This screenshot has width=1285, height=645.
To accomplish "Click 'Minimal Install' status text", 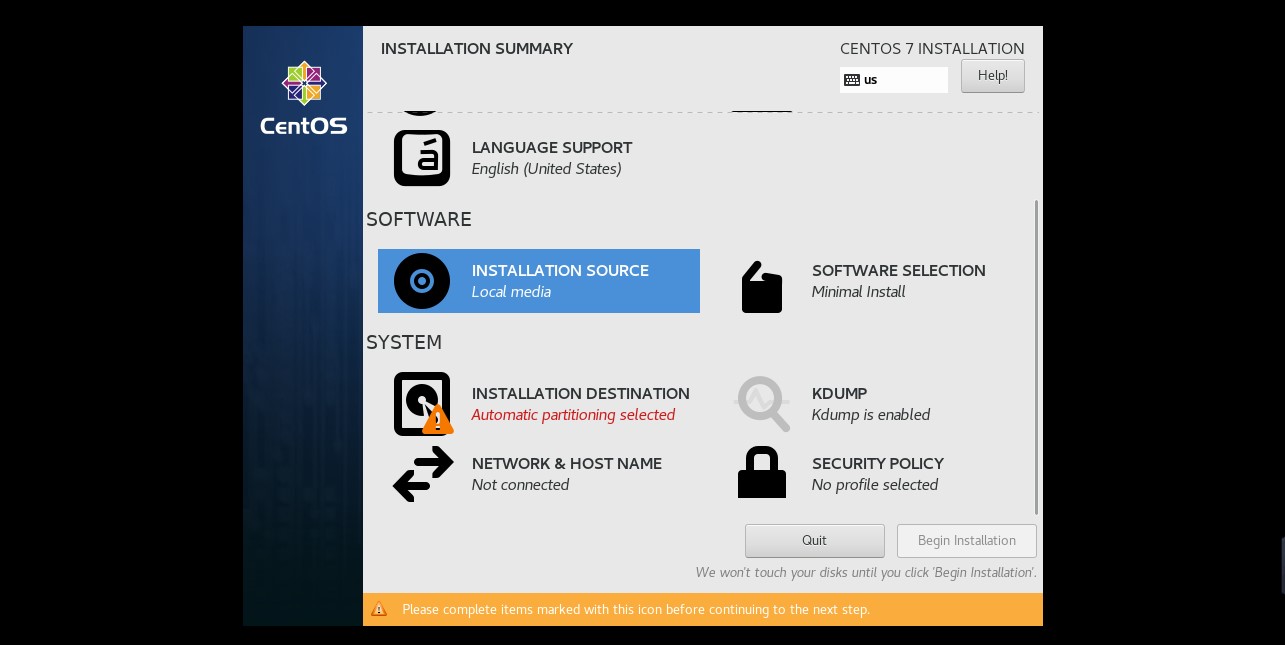I will pyautogui.click(x=859, y=292).
